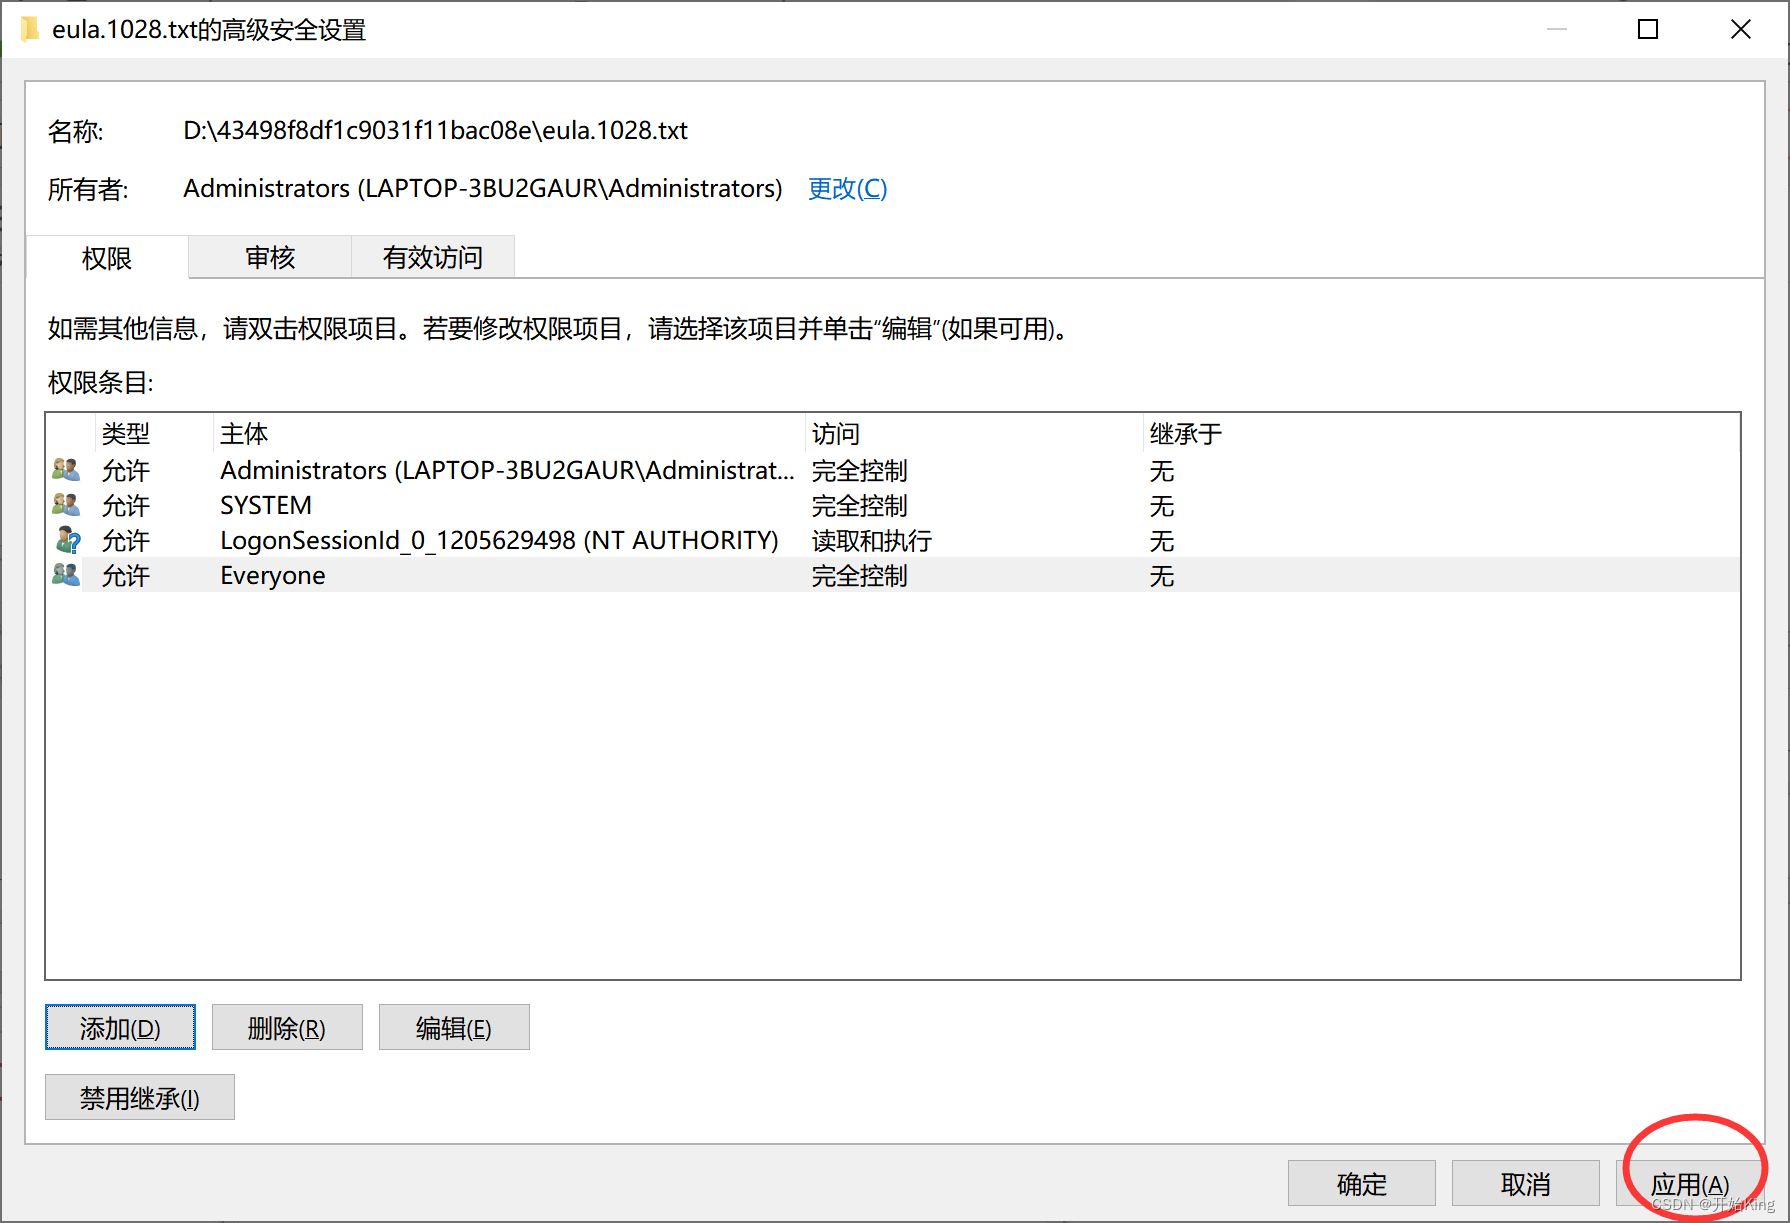This screenshot has width=1790, height=1223.
Task: Select the LogonSessionId_0_1205629498 permission row
Action: coord(893,540)
